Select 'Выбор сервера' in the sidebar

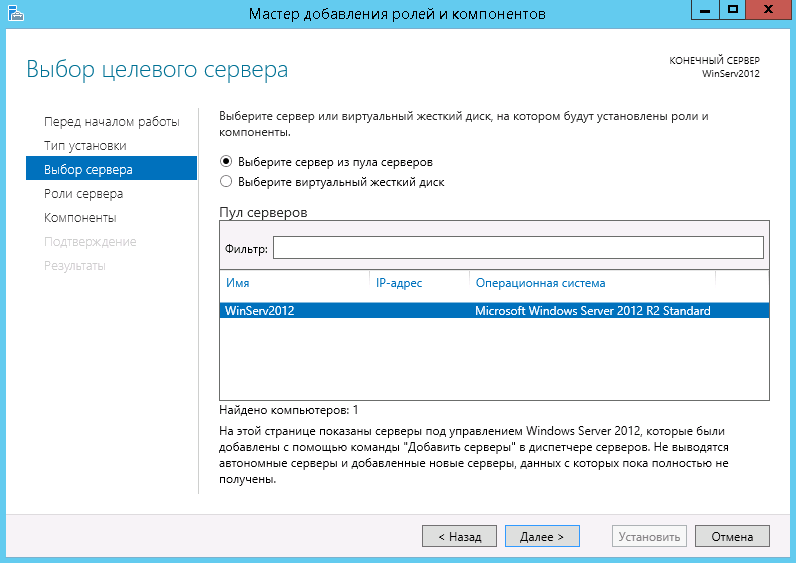click(x=88, y=170)
